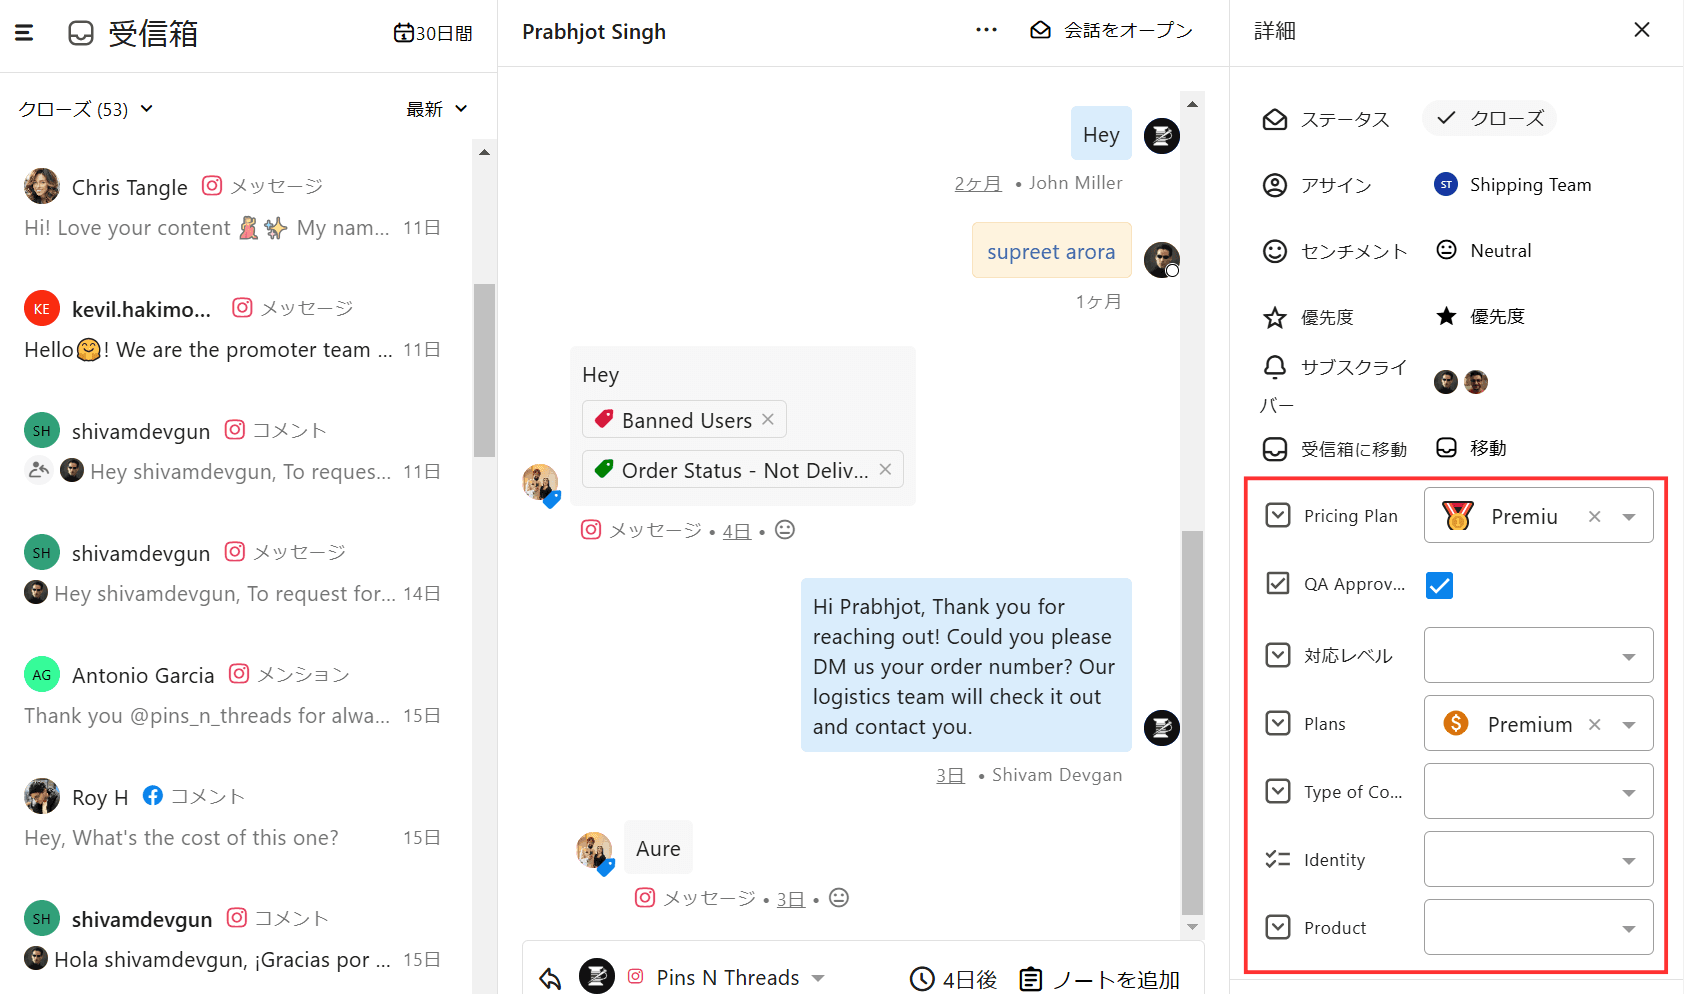Click the emoji reaction icon under Aure message
This screenshot has height=994, width=1684.
(x=839, y=898)
